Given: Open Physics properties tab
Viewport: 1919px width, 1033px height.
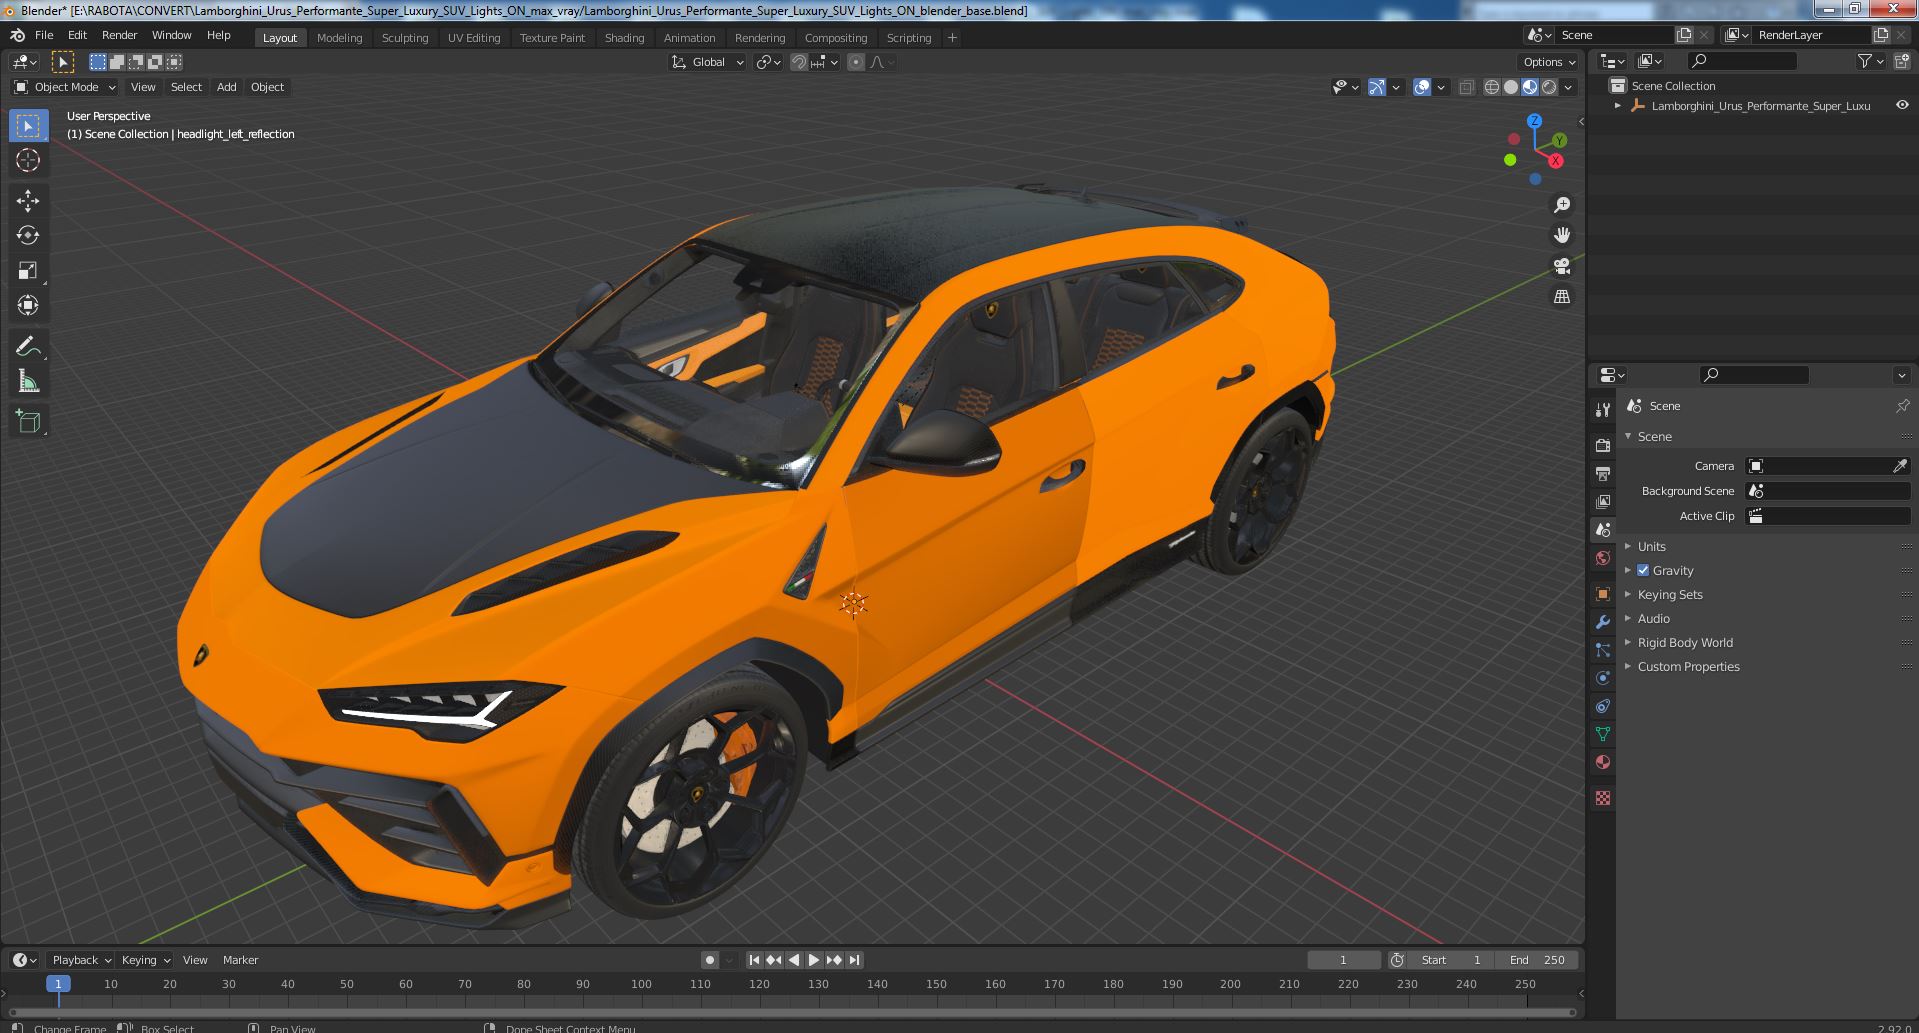Looking at the screenshot, I should click(x=1603, y=678).
